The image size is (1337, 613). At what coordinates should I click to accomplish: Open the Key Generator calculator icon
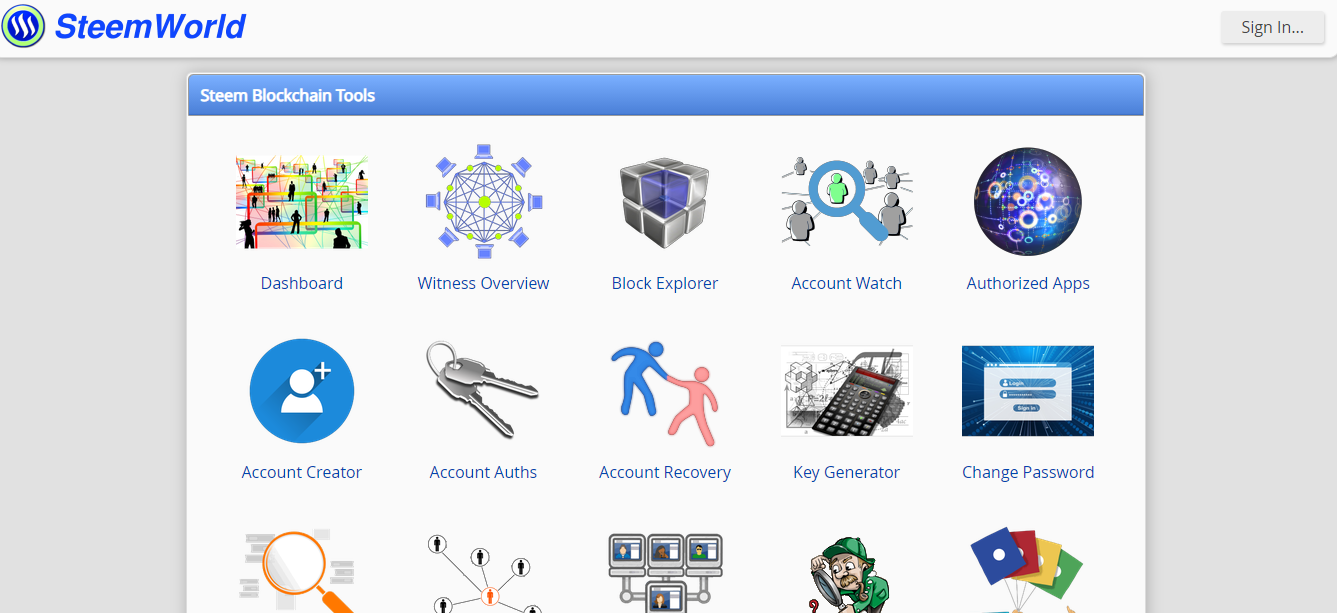[x=847, y=391]
